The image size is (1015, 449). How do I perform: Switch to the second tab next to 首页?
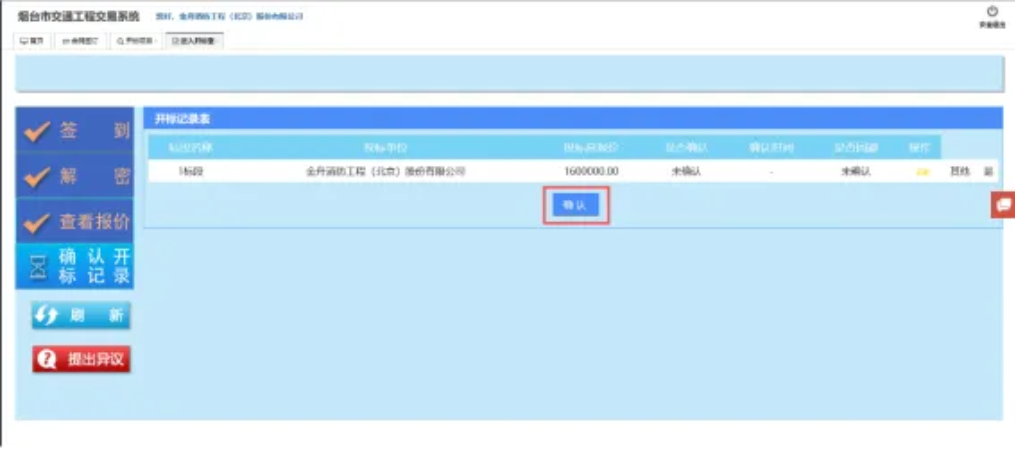[x=80, y=41]
